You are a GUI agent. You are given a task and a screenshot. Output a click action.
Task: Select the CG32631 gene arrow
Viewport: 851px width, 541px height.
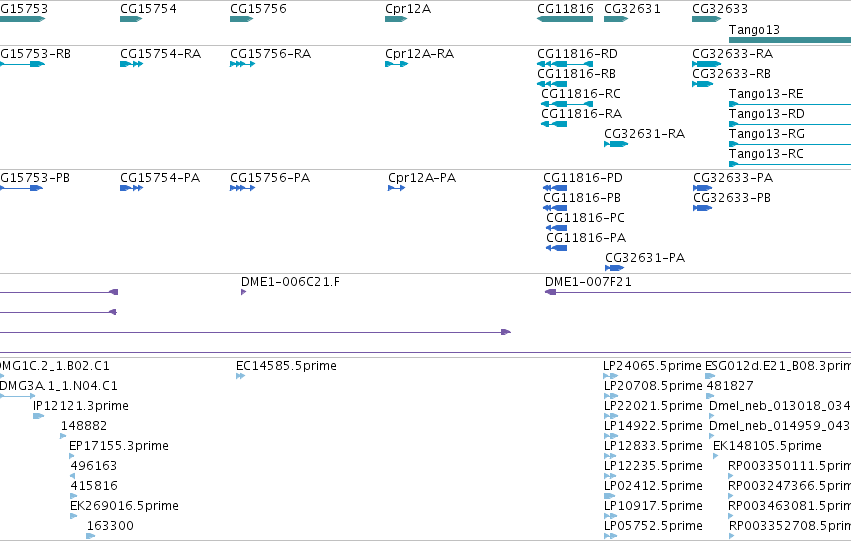coord(616,19)
